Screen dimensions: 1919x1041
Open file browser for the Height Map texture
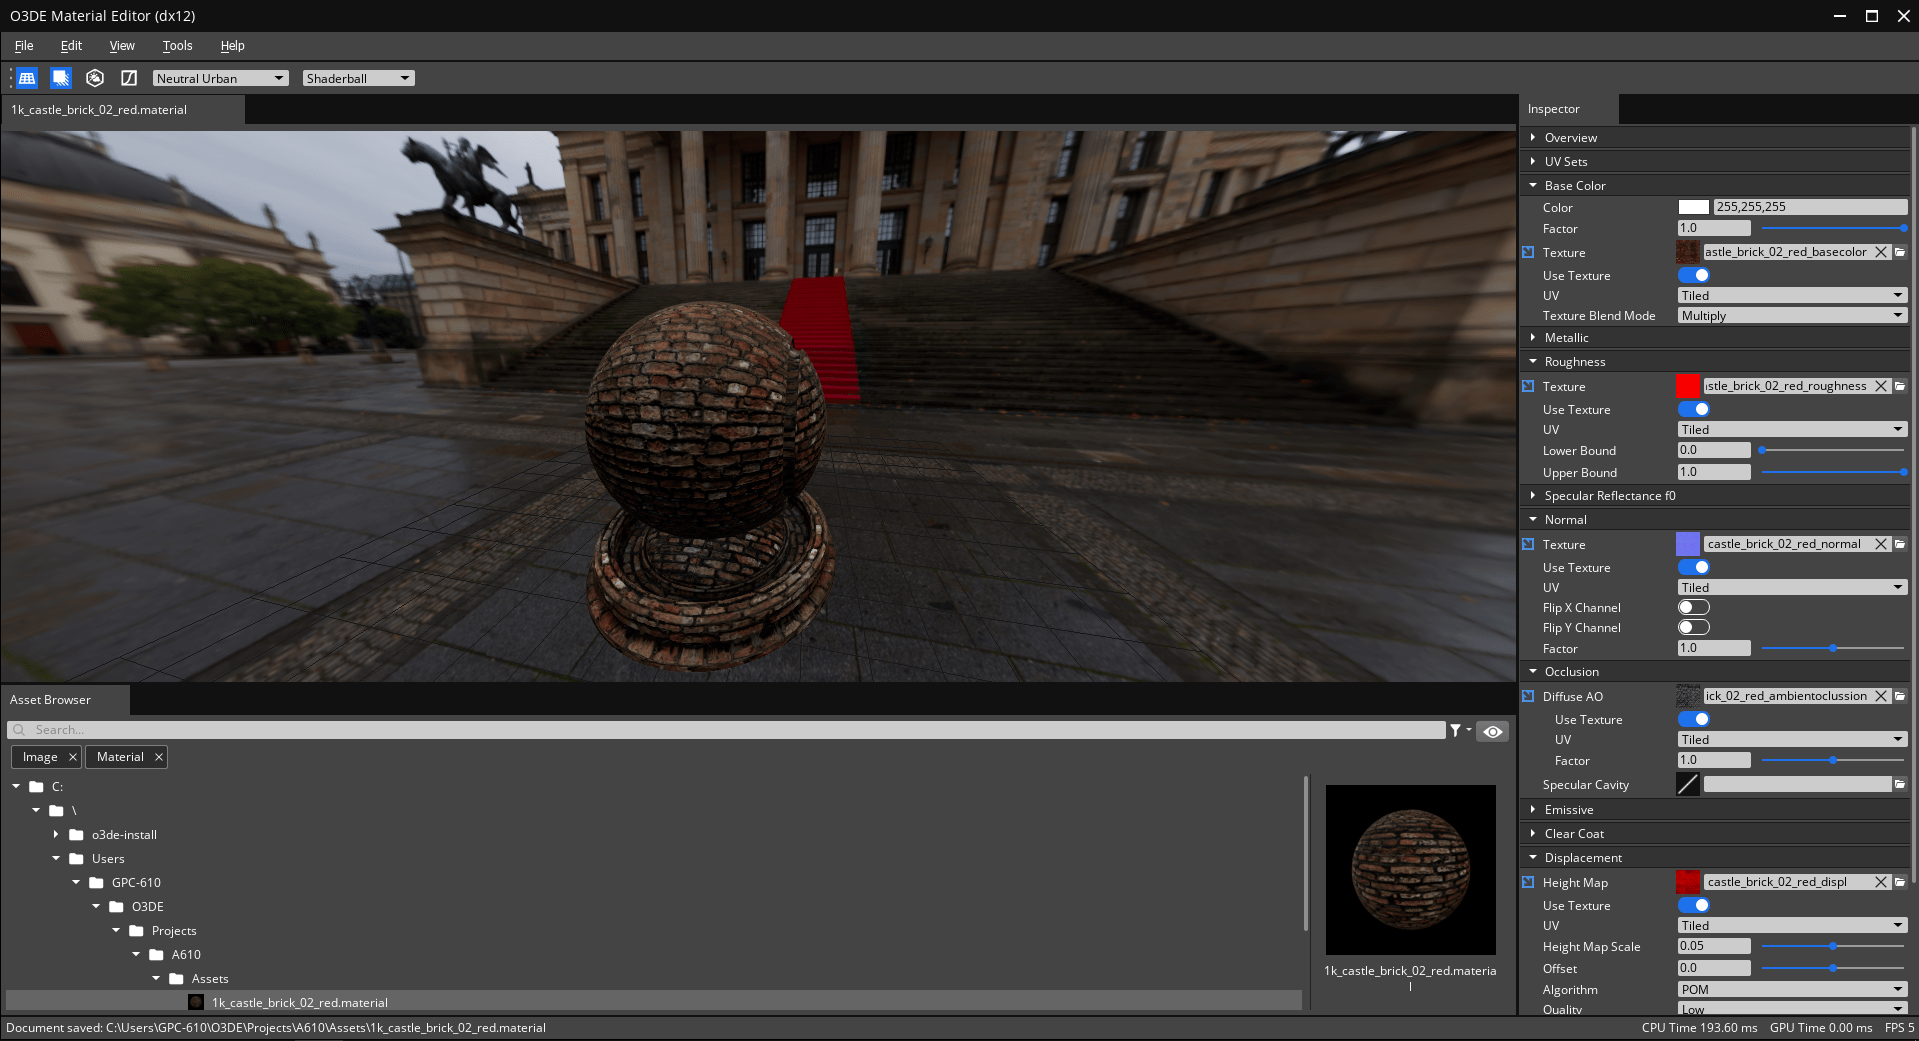point(1900,882)
